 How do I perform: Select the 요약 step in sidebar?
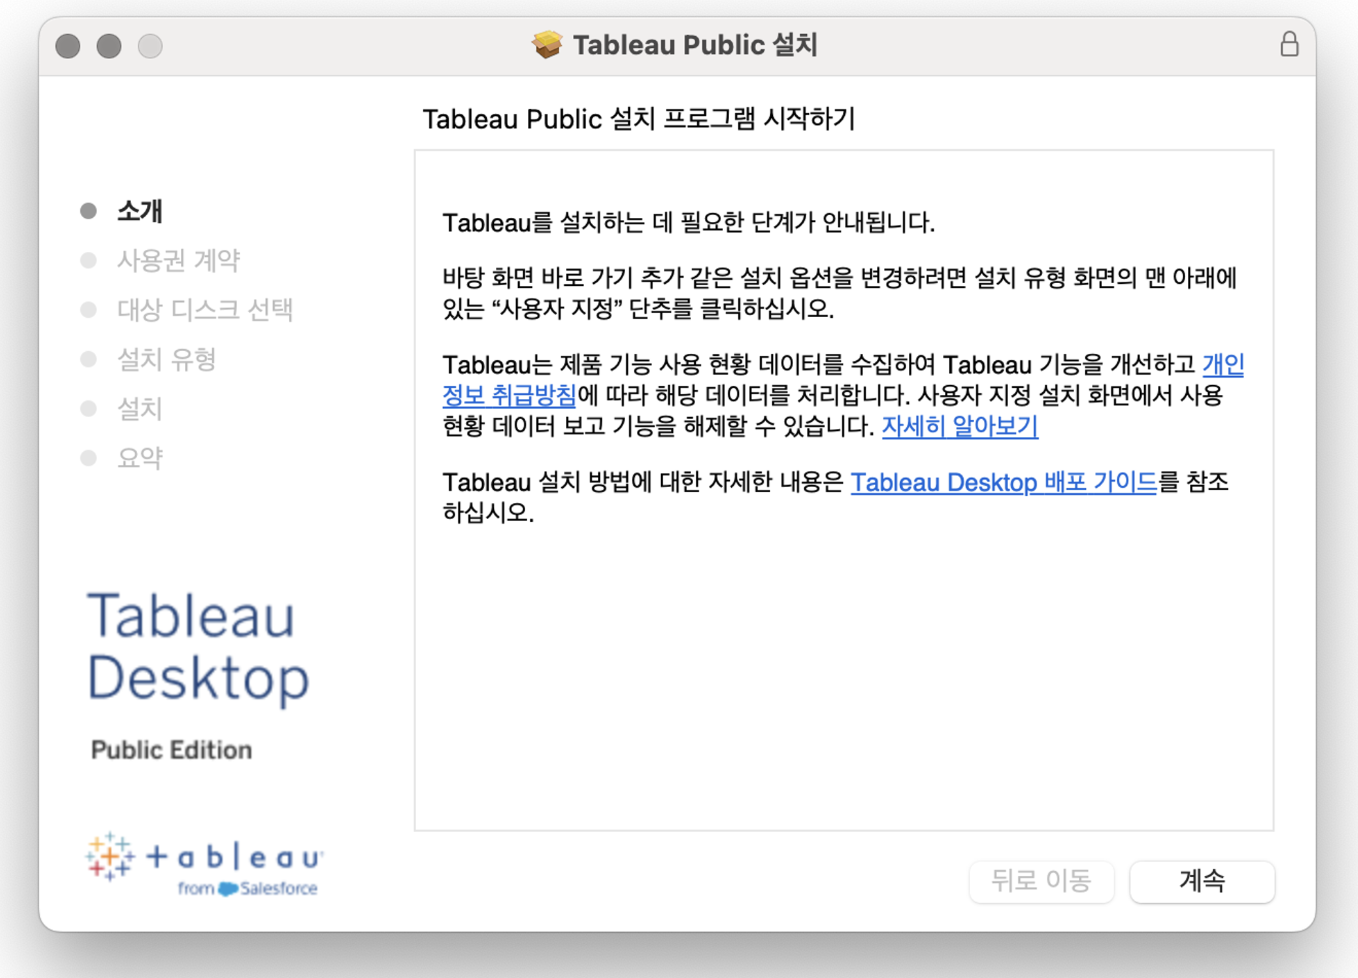click(x=139, y=458)
